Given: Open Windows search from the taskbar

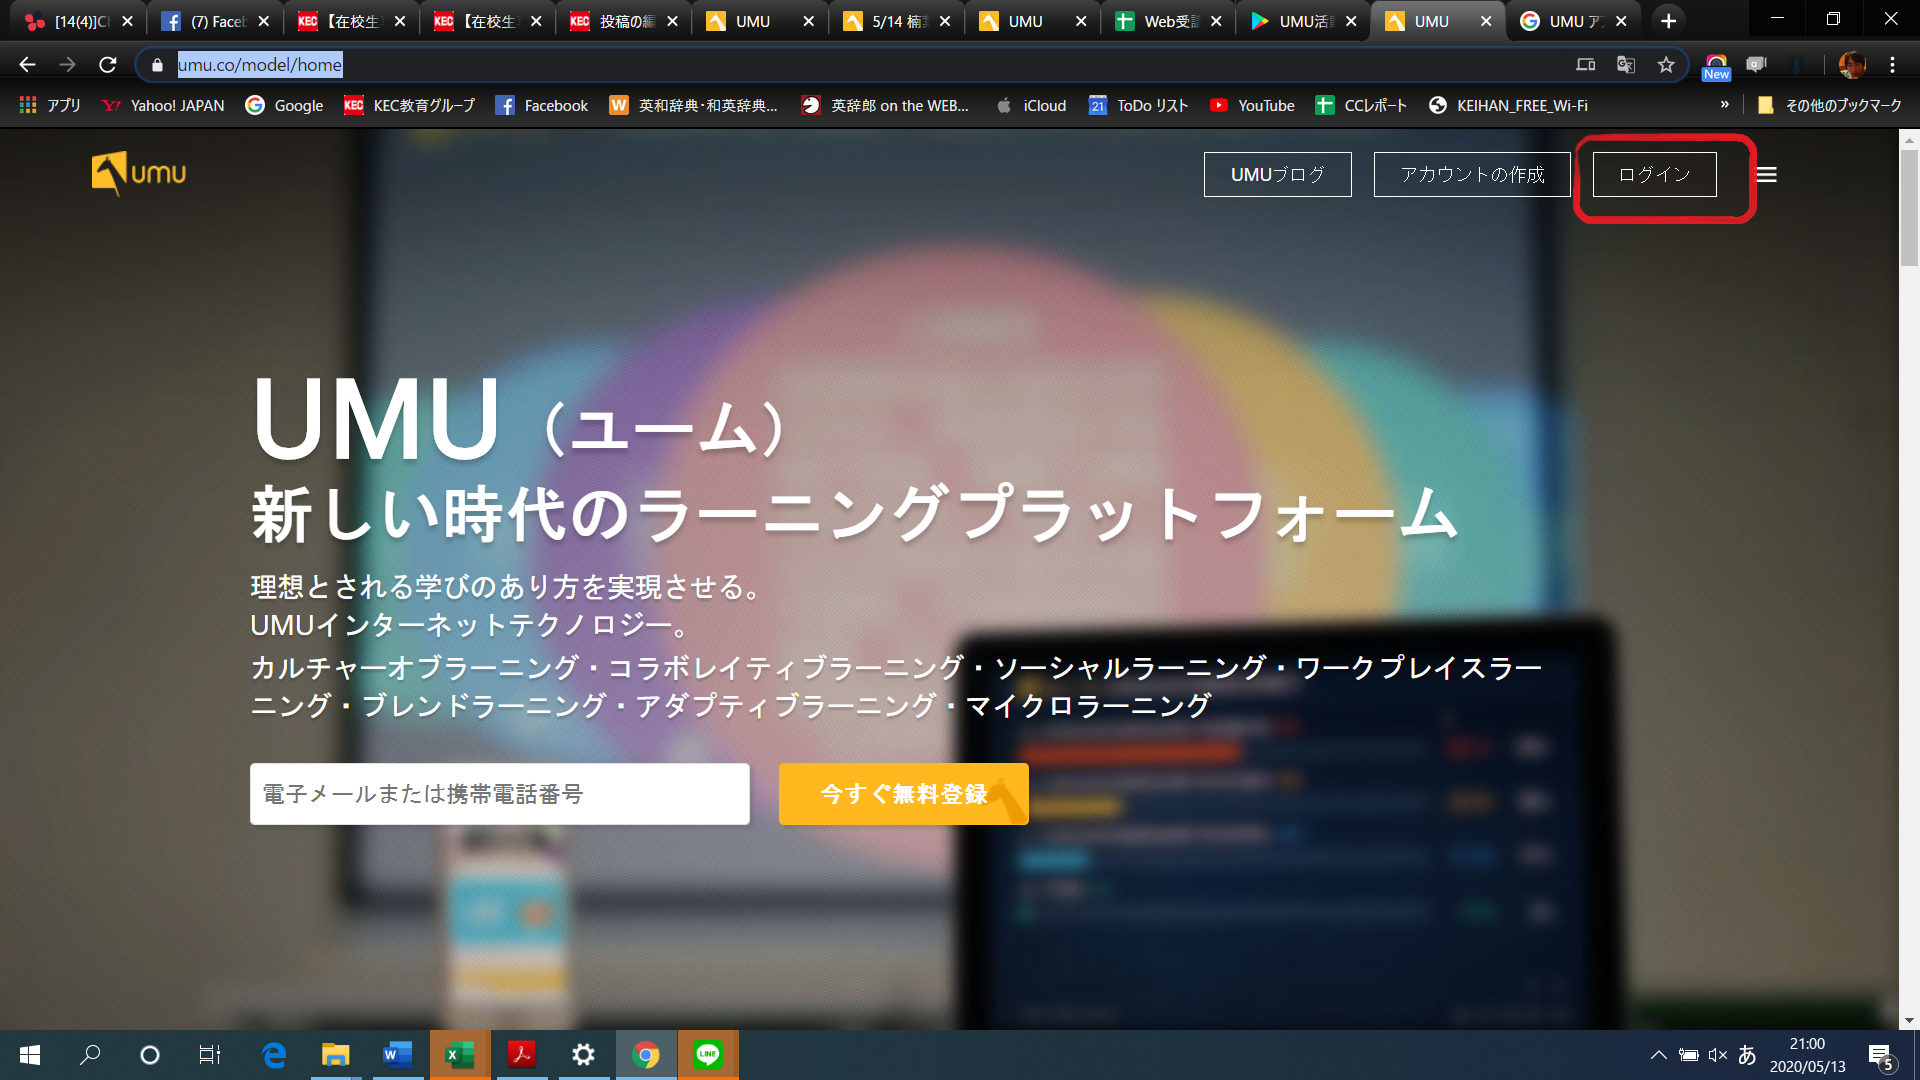Looking at the screenshot, I should click(x=90, y=1055).
